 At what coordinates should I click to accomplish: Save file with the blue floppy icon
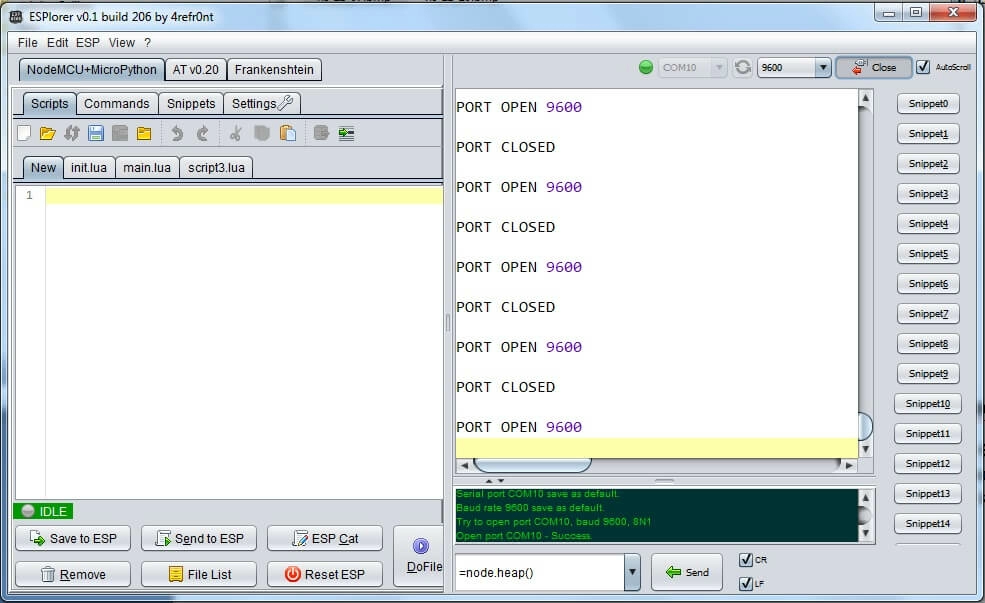pyautogui.click(x=96, y=133)
